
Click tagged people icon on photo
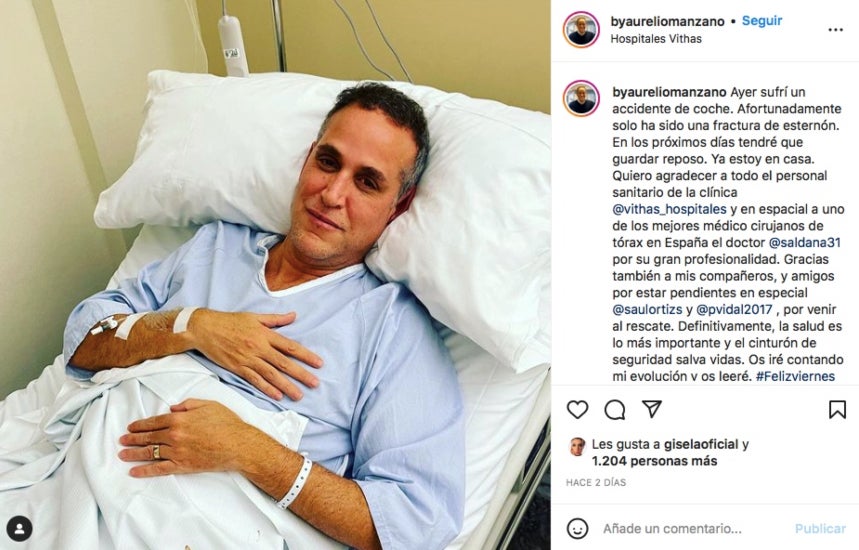point(20,529)
